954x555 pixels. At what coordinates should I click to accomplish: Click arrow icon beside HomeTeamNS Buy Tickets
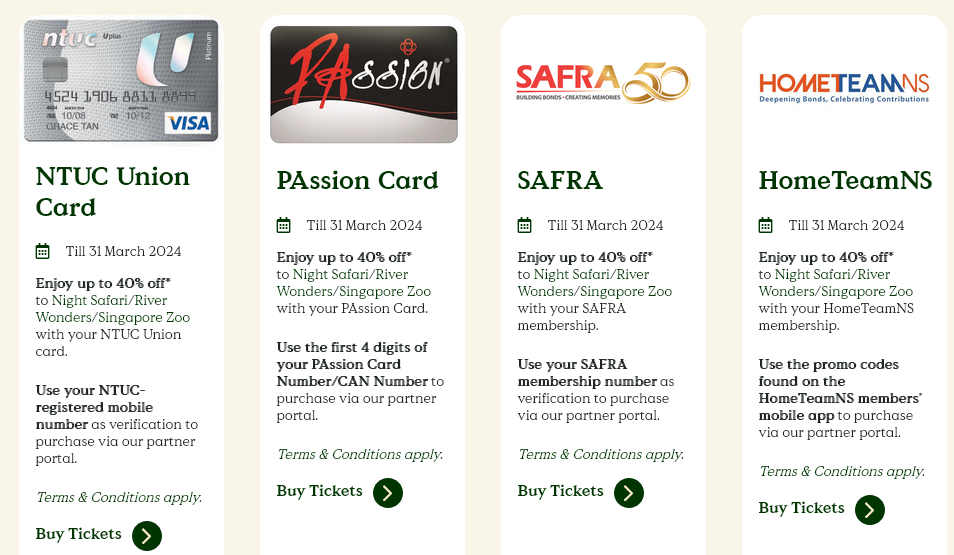[870, 509]
